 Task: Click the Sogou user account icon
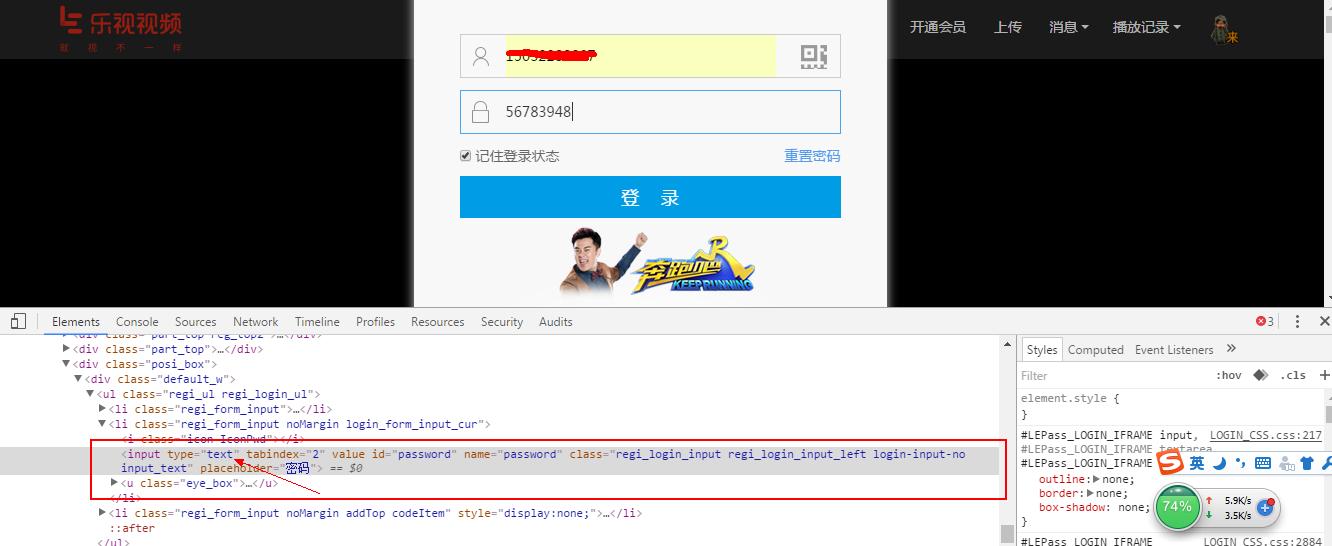pyautogui.click(x=1285, y=464)
